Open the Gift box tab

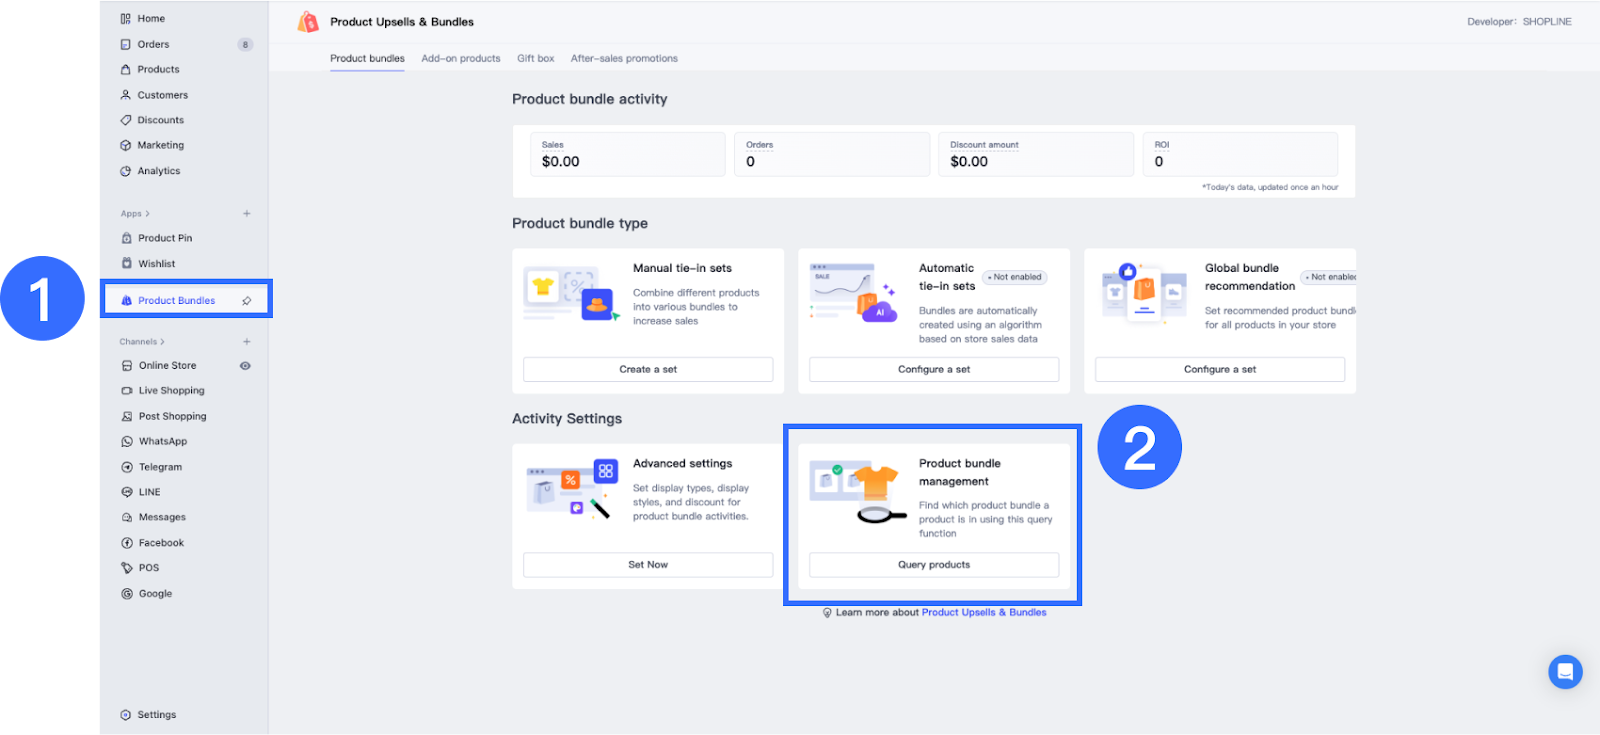click(536, 59)
